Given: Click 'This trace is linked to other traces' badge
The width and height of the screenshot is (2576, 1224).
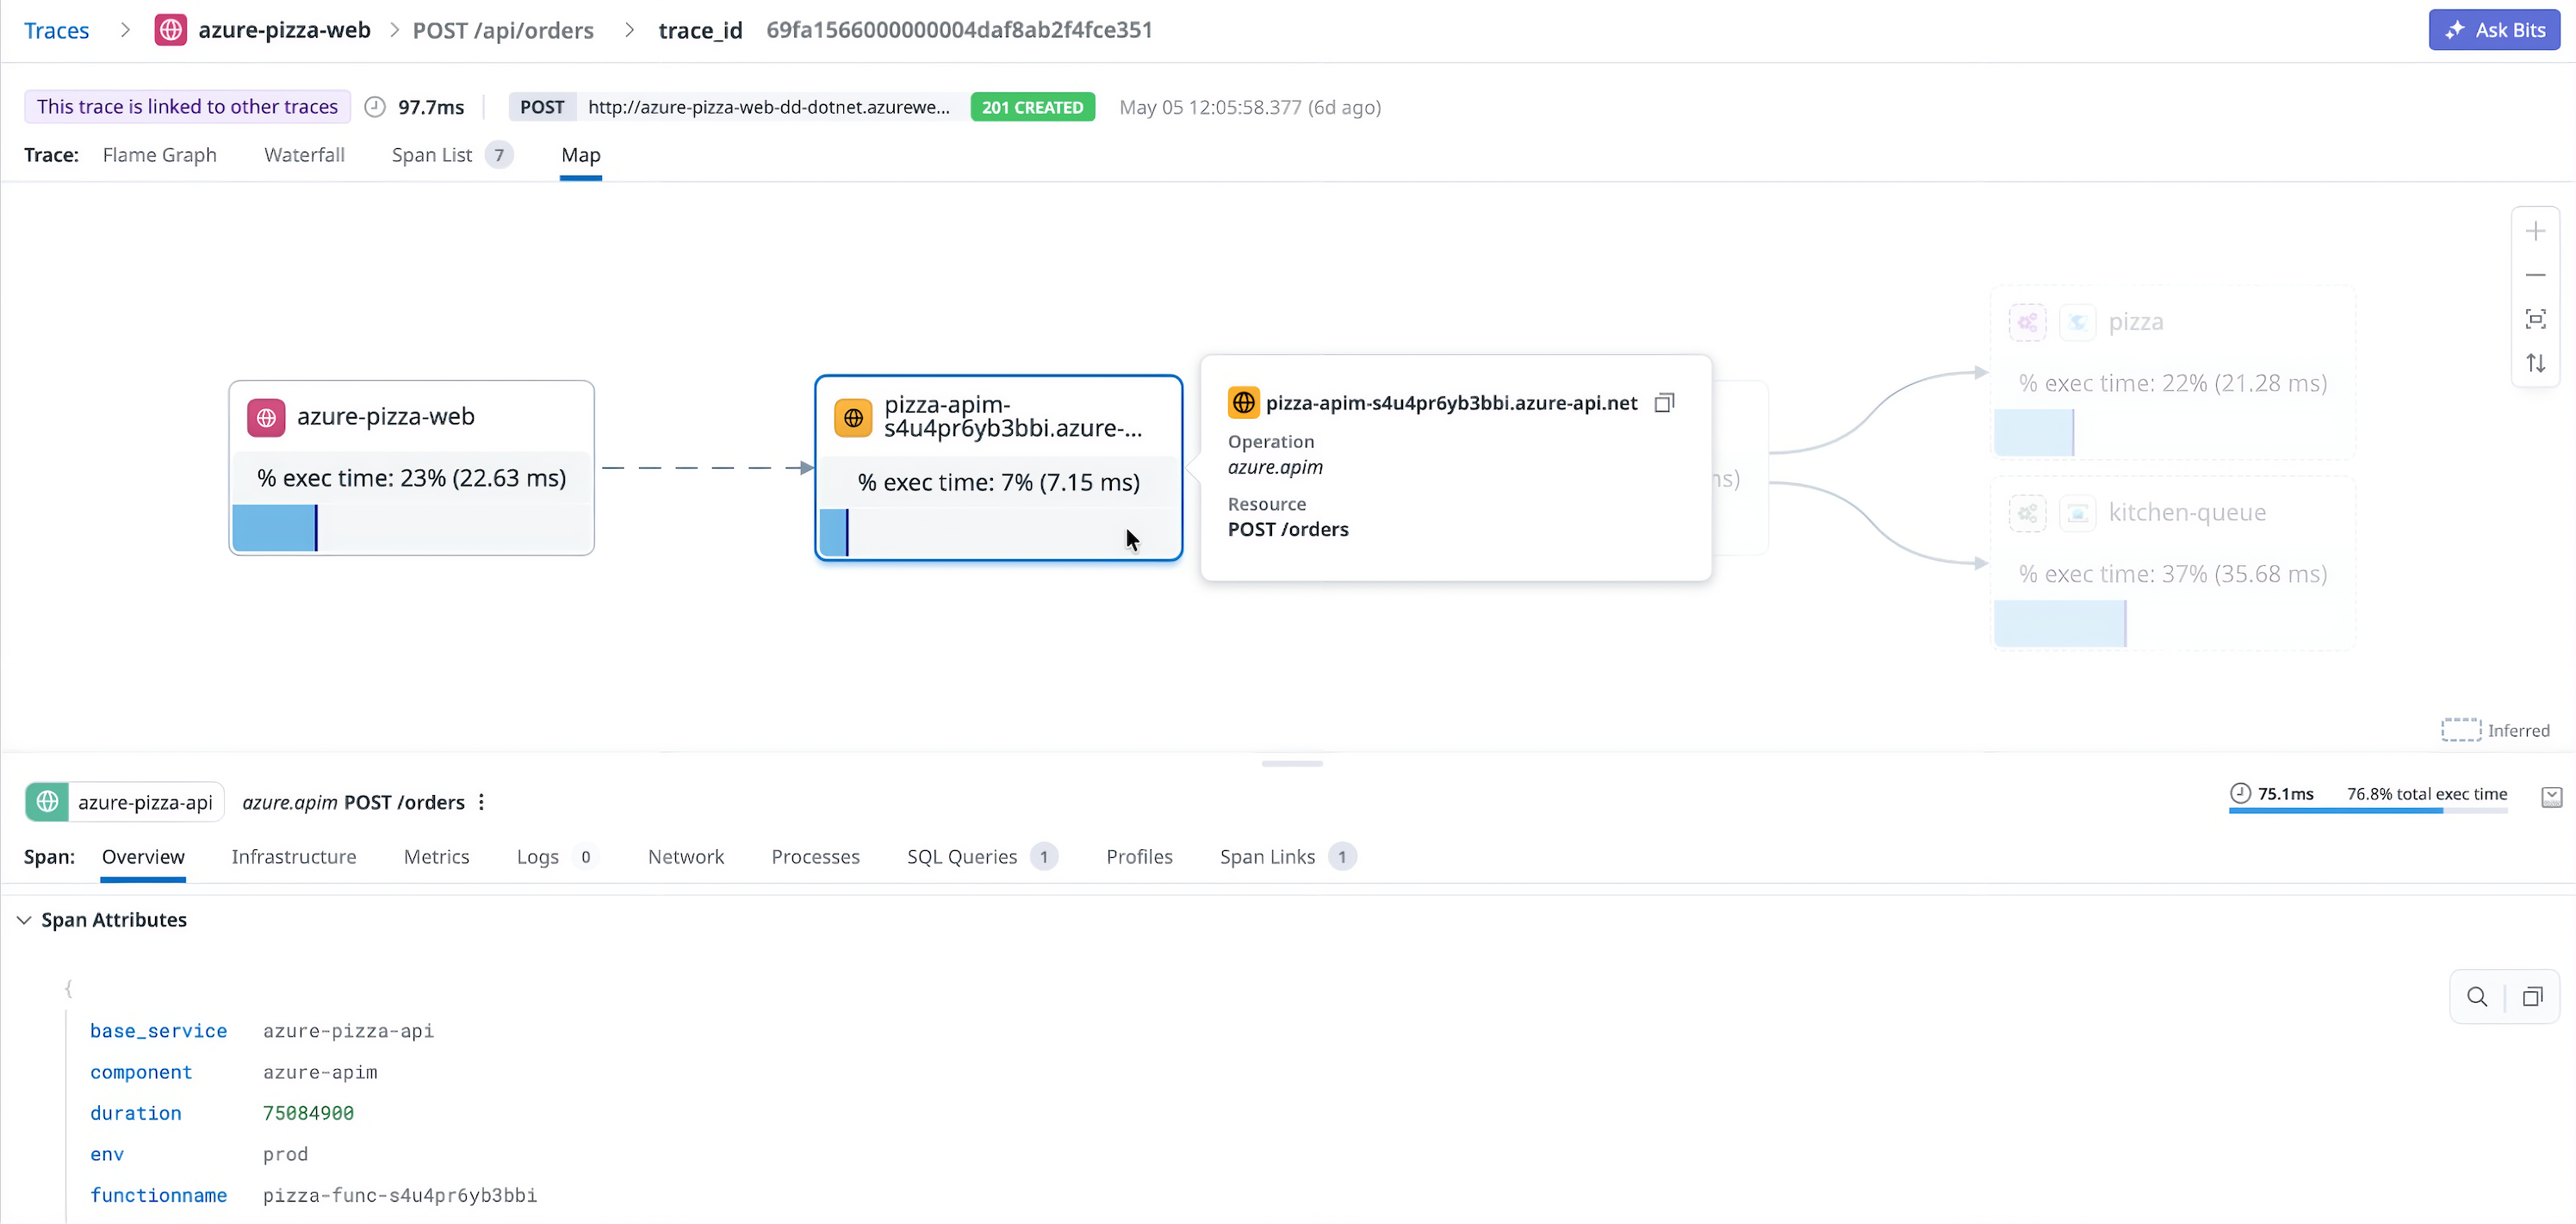Looking at the screenshot, I should [x=187, y=106].
